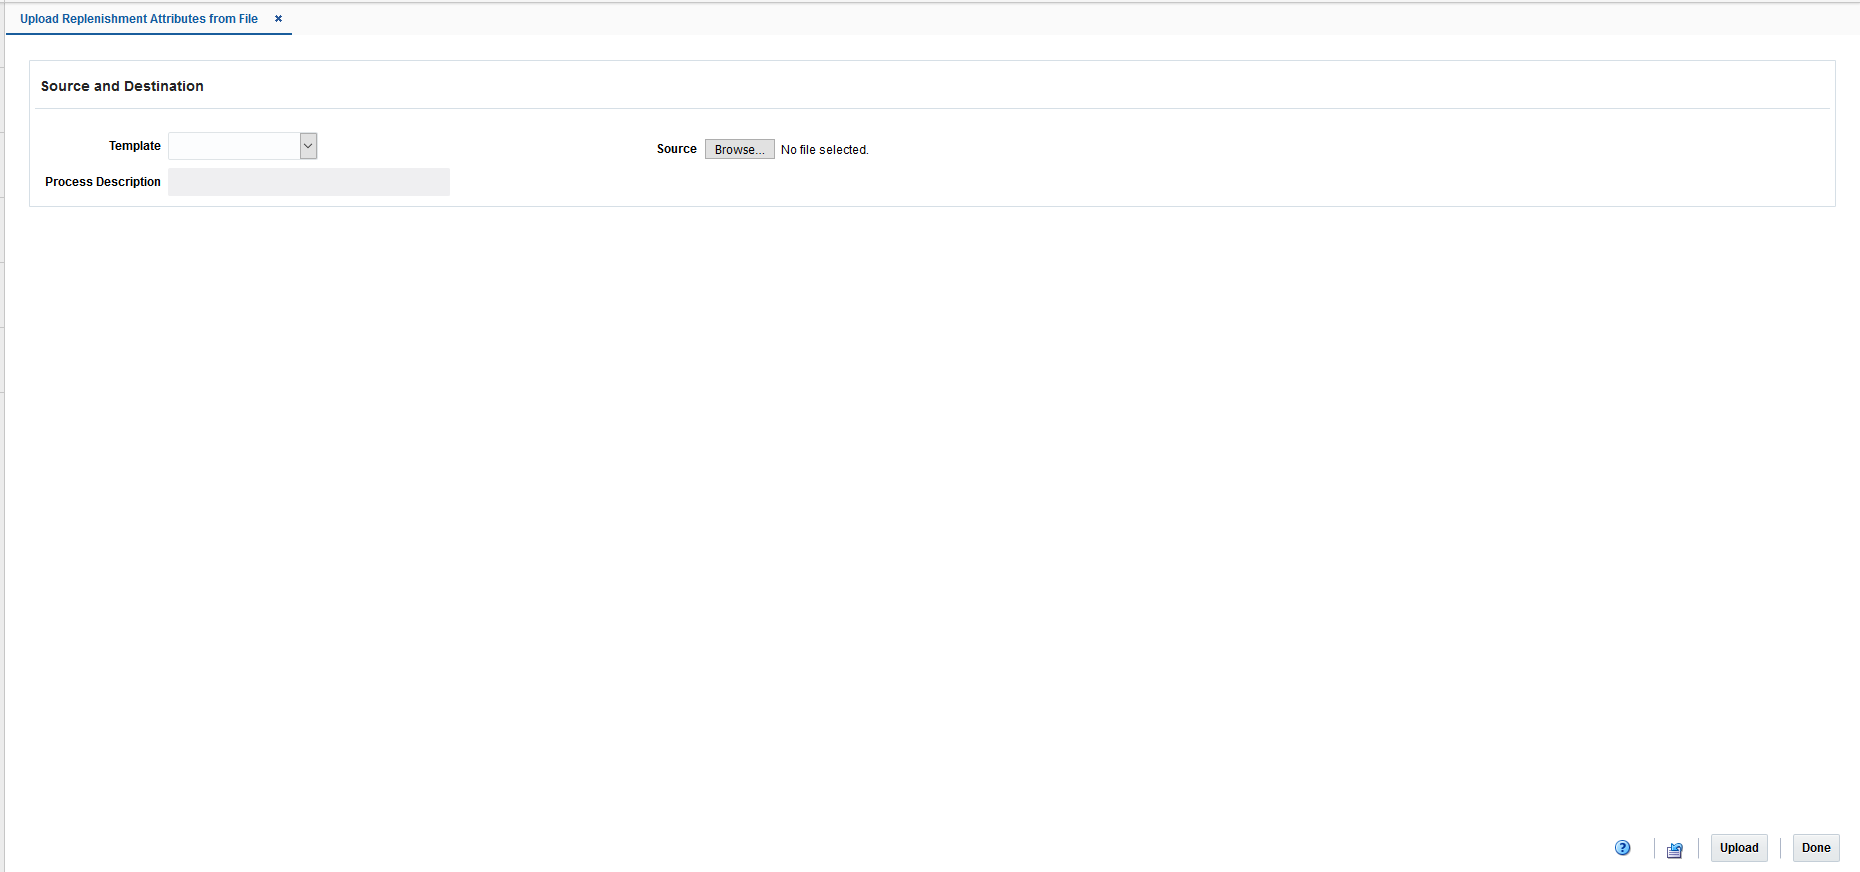This screenshot has height=872, width=1860.
Task: Click inside the Template combo box field
Action: click(x=234, y=146)
